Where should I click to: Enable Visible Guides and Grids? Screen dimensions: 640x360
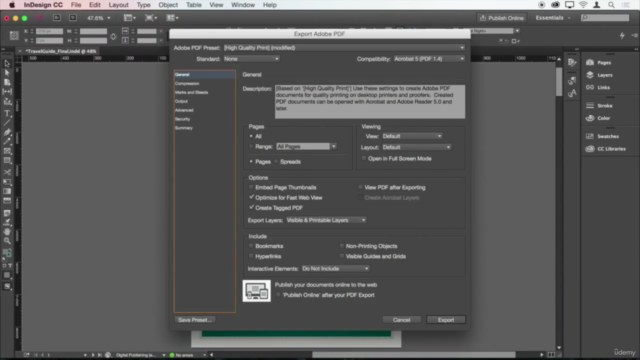[342, 256]
